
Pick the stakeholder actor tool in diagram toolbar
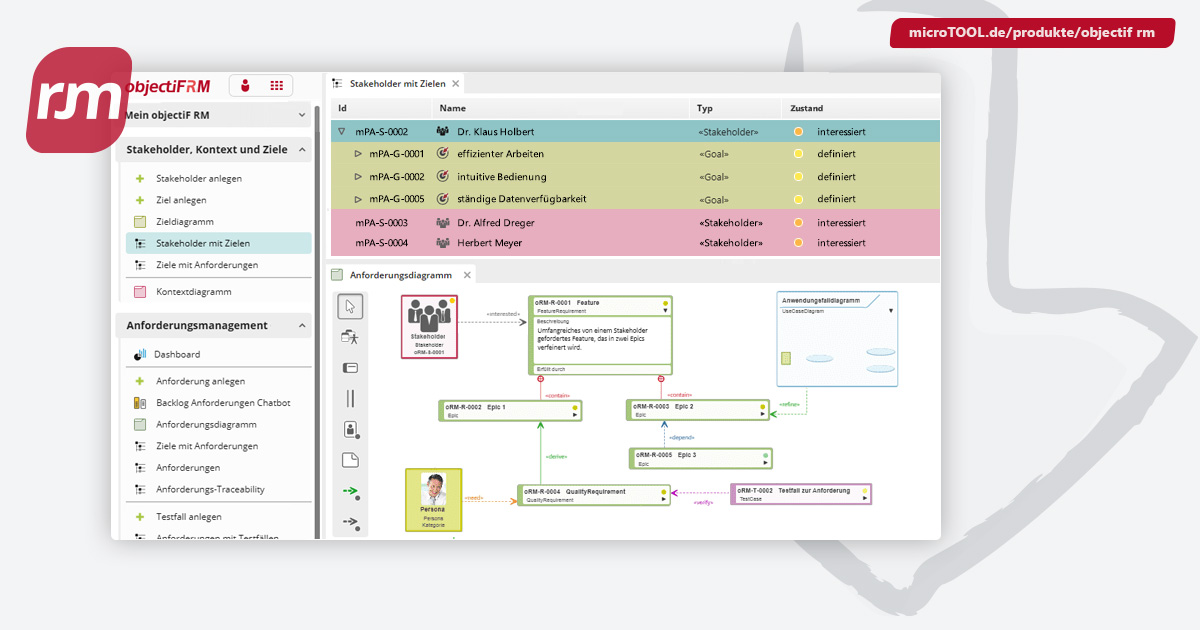click(x=350, y=337)
